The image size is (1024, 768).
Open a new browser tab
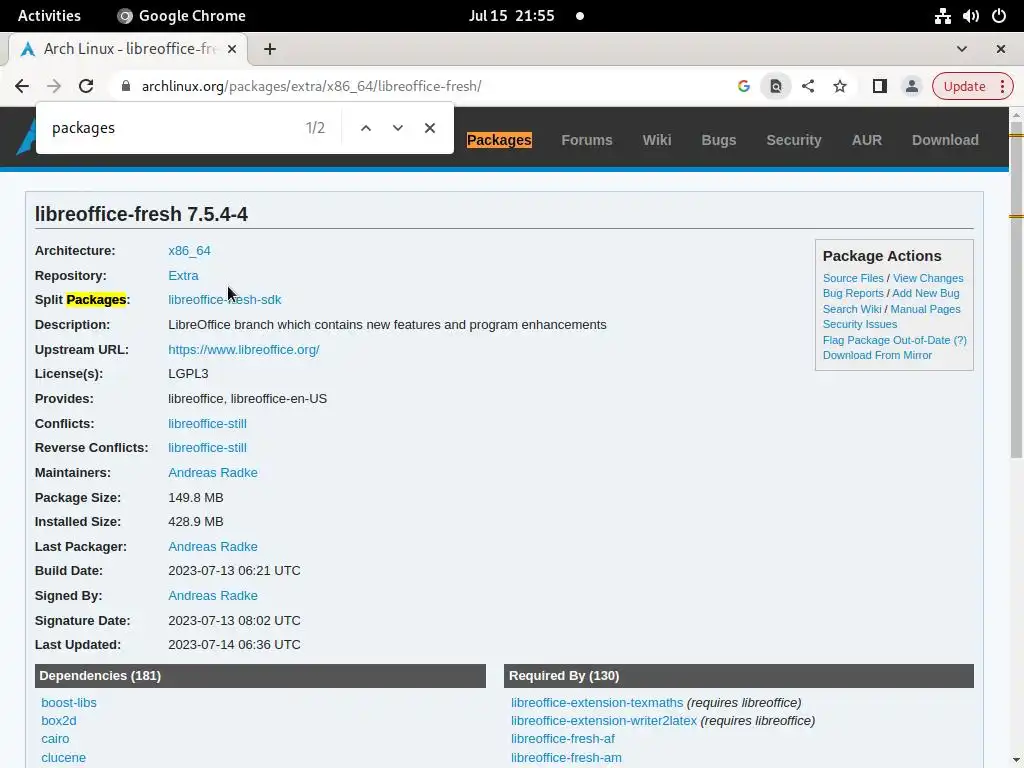pos(270,49)
